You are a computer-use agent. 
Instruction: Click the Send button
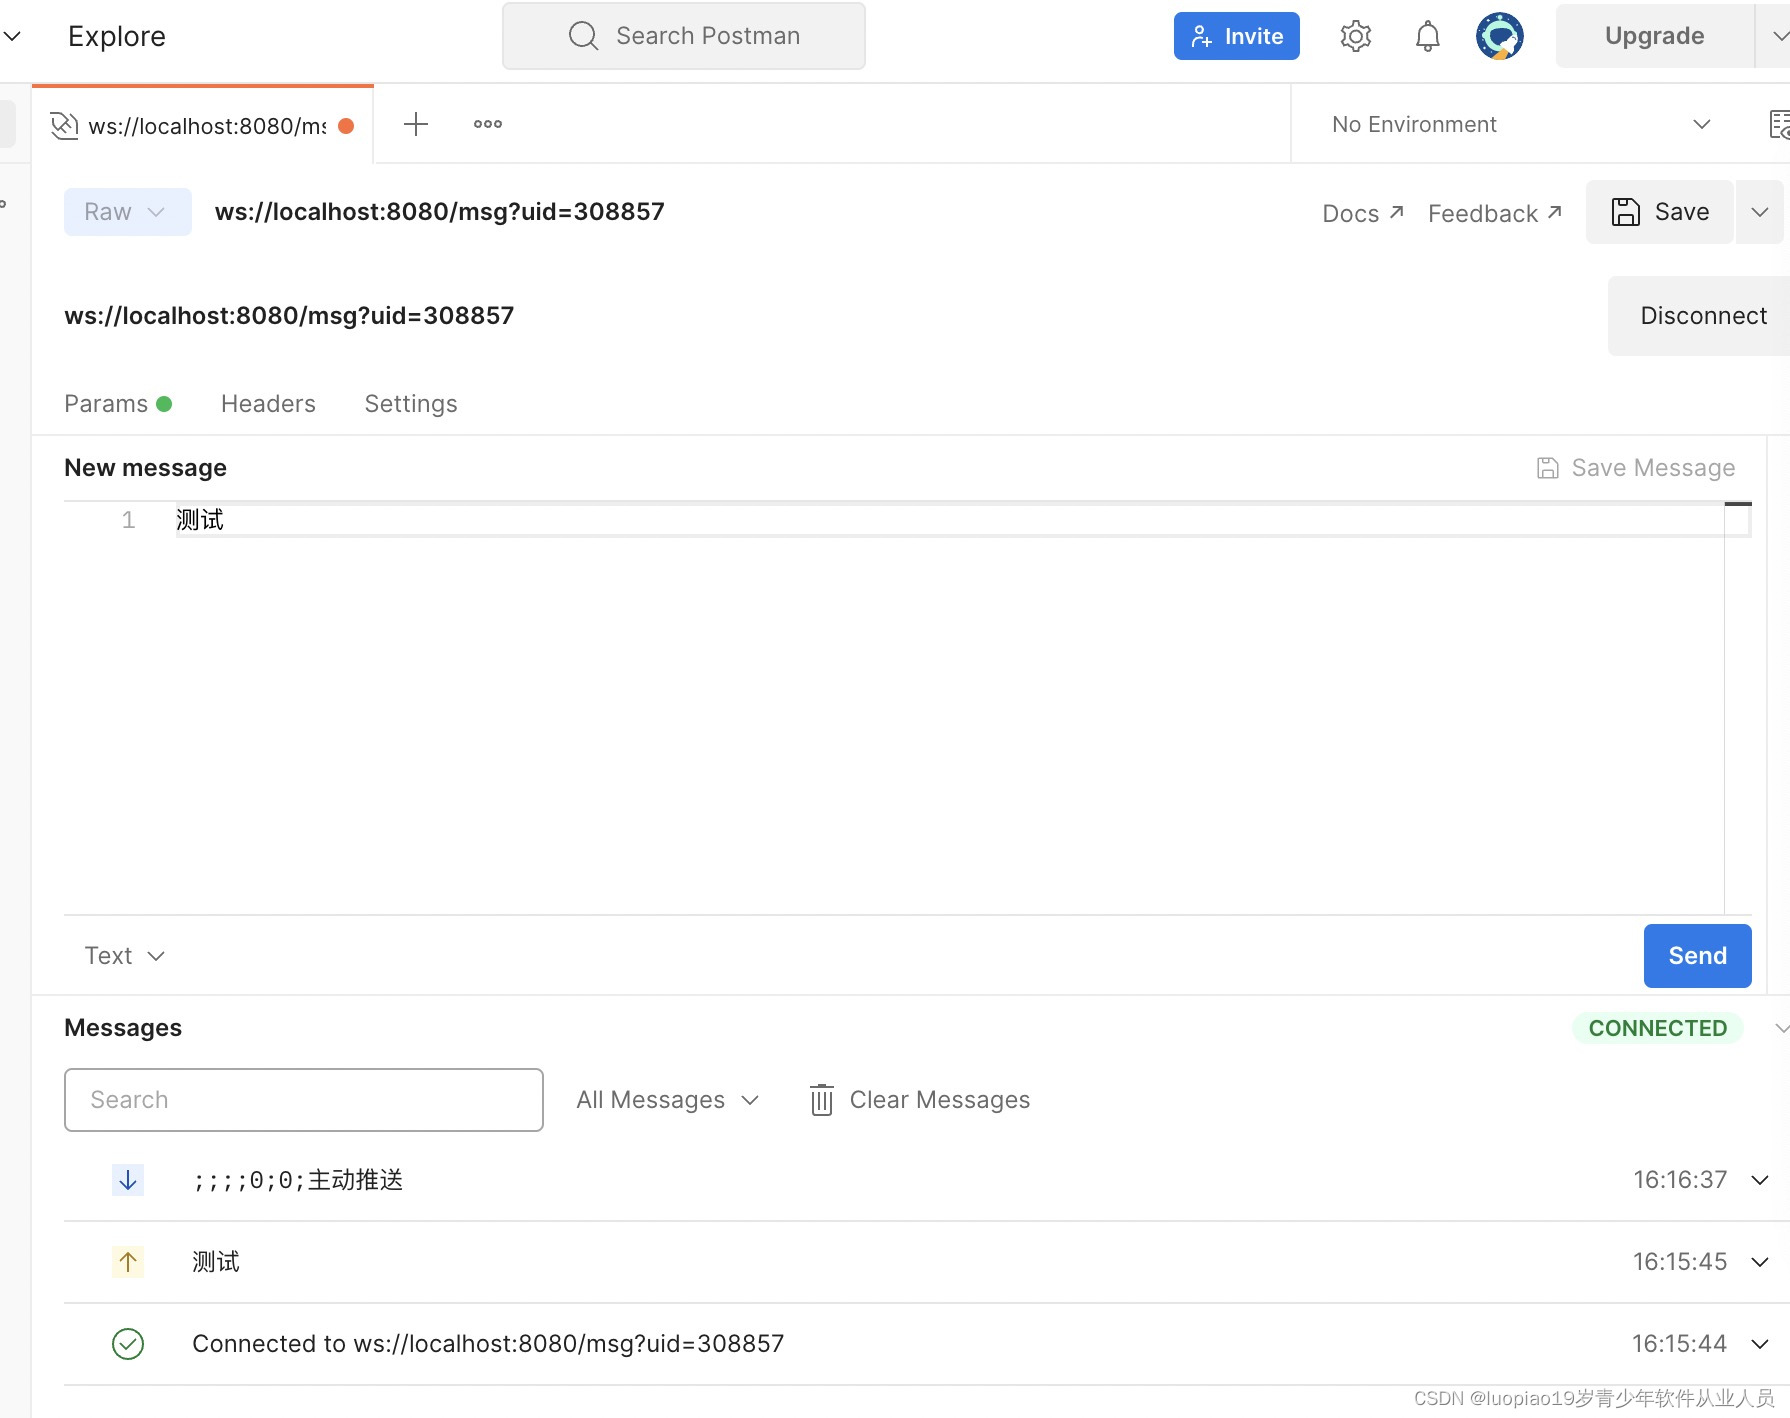pos(1696,955)
